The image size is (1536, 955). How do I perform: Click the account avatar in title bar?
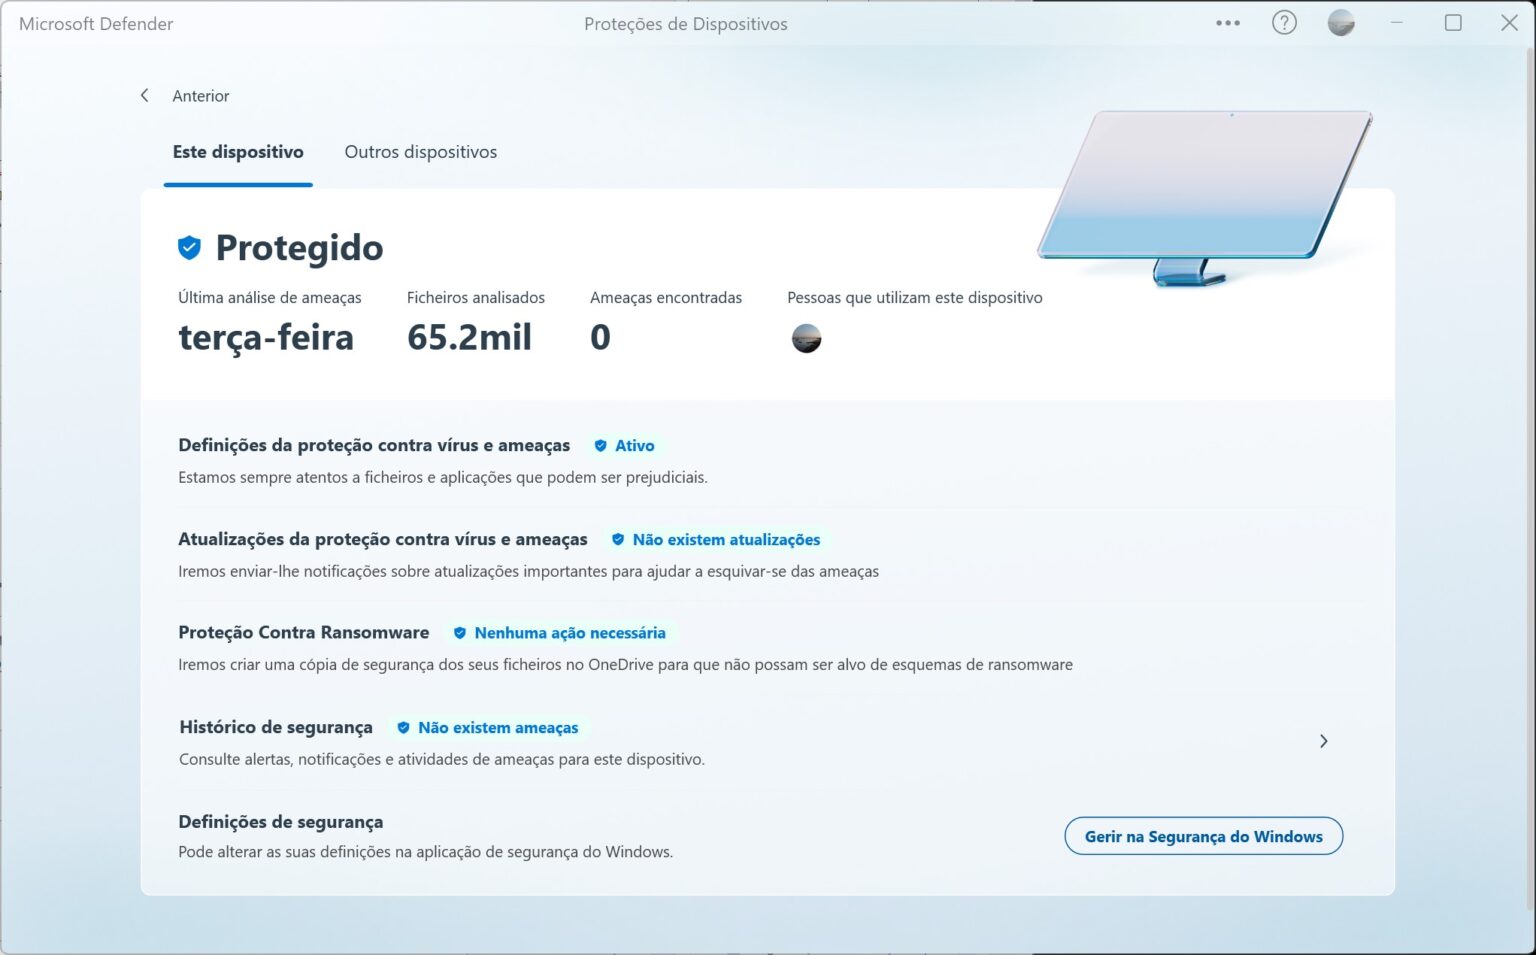pos(1341,23)
